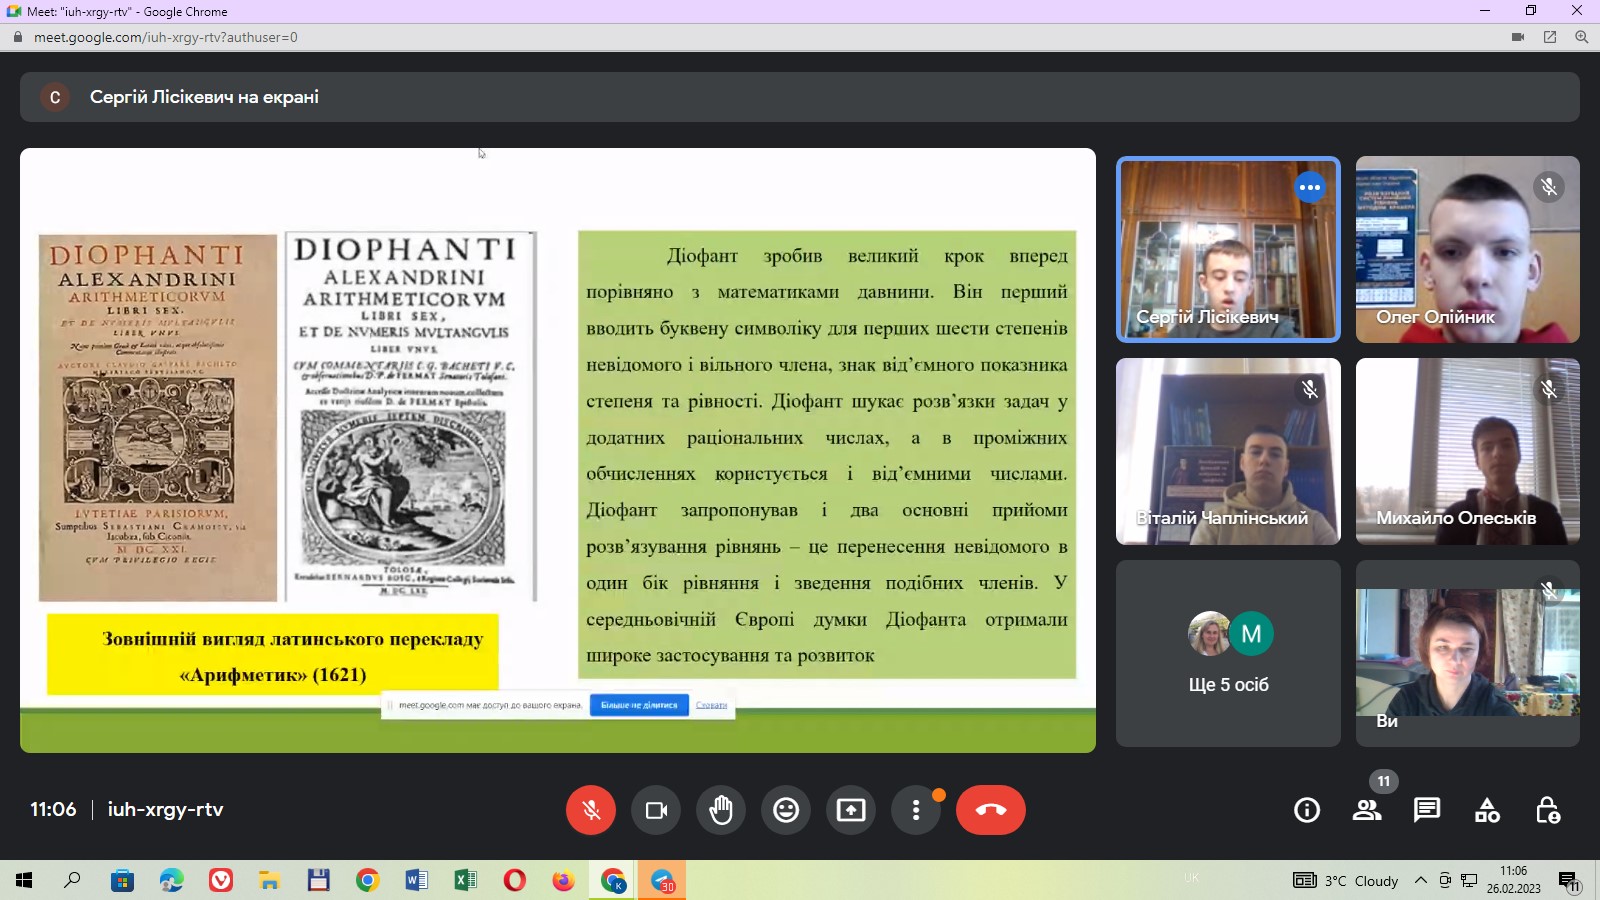
Task: Select your own 'Ви' video tile
Action: pyautogui.click(x=1468, y=653)
